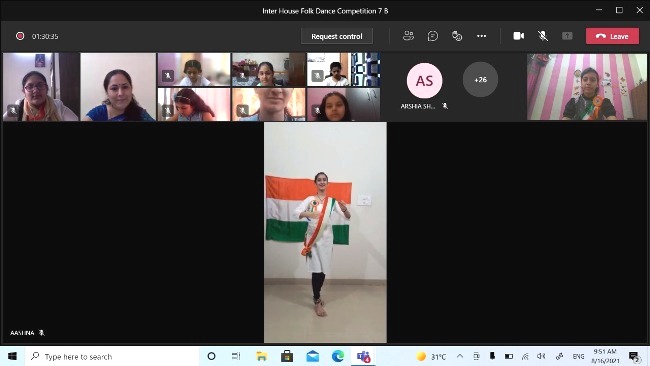650x366 pixels.
Task: Leave the meeting with the red Leave button
Action: 612,36
